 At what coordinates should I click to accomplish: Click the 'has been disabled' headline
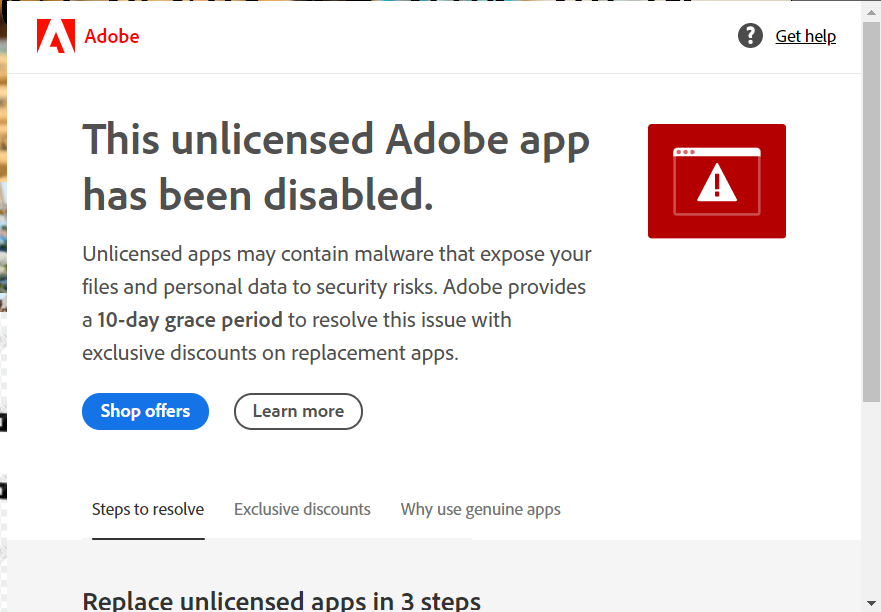point(258,195)
